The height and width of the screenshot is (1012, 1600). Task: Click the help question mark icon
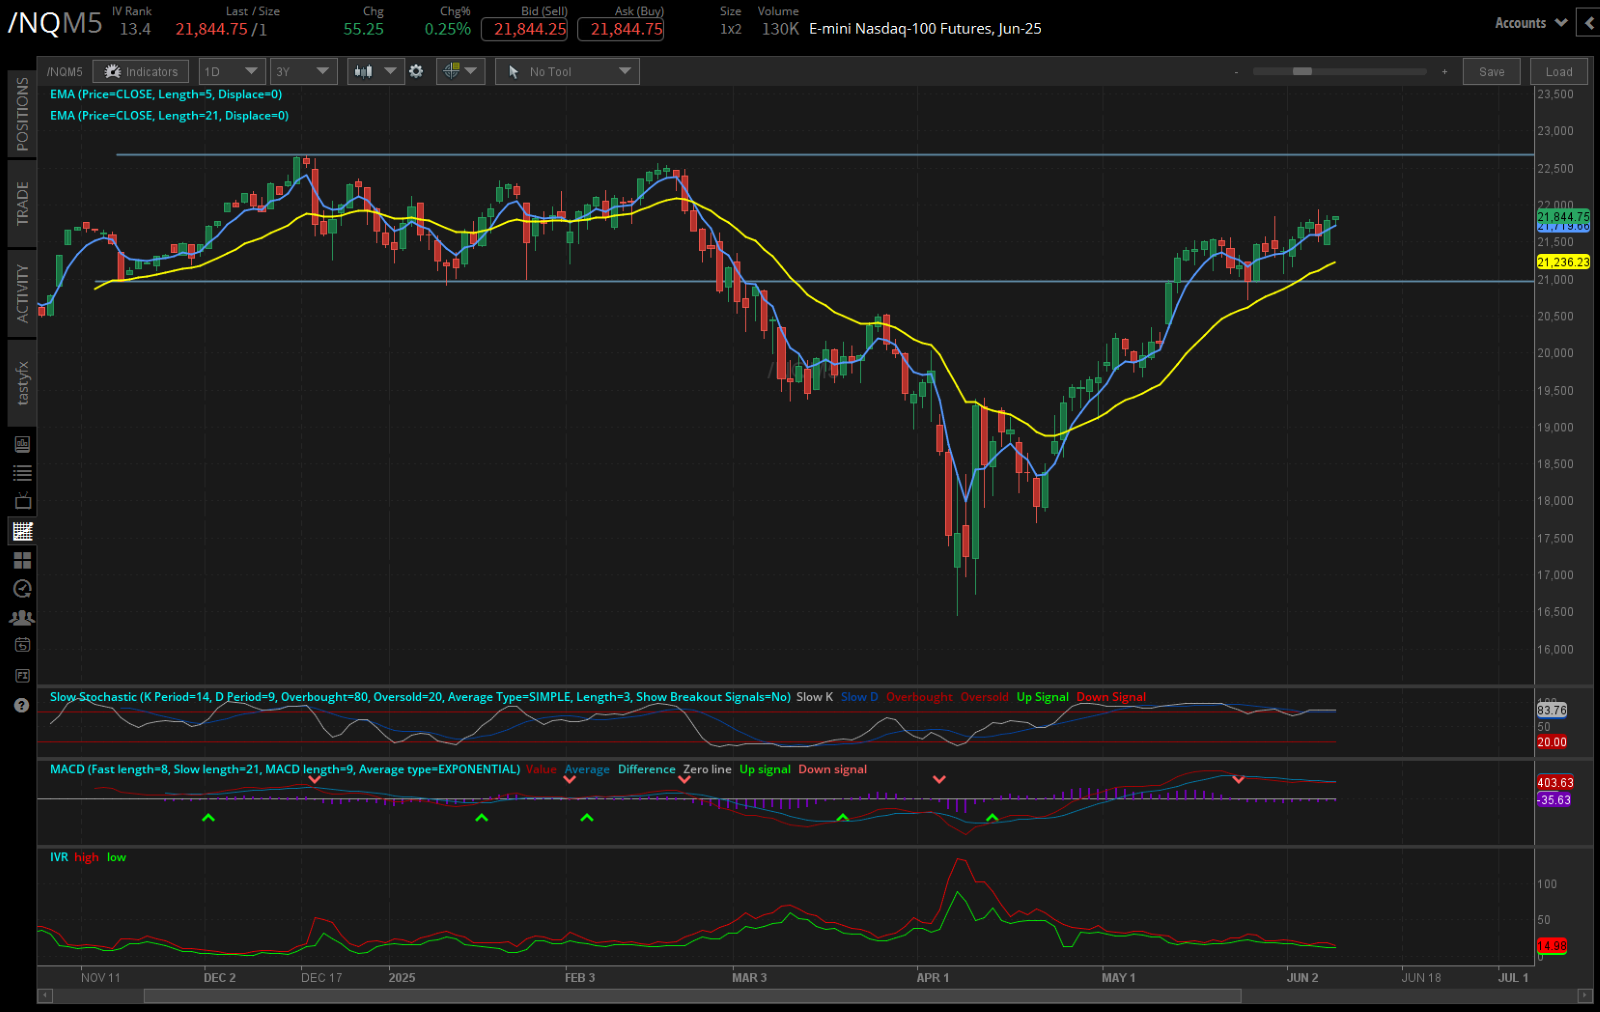(x=22, y=705)
